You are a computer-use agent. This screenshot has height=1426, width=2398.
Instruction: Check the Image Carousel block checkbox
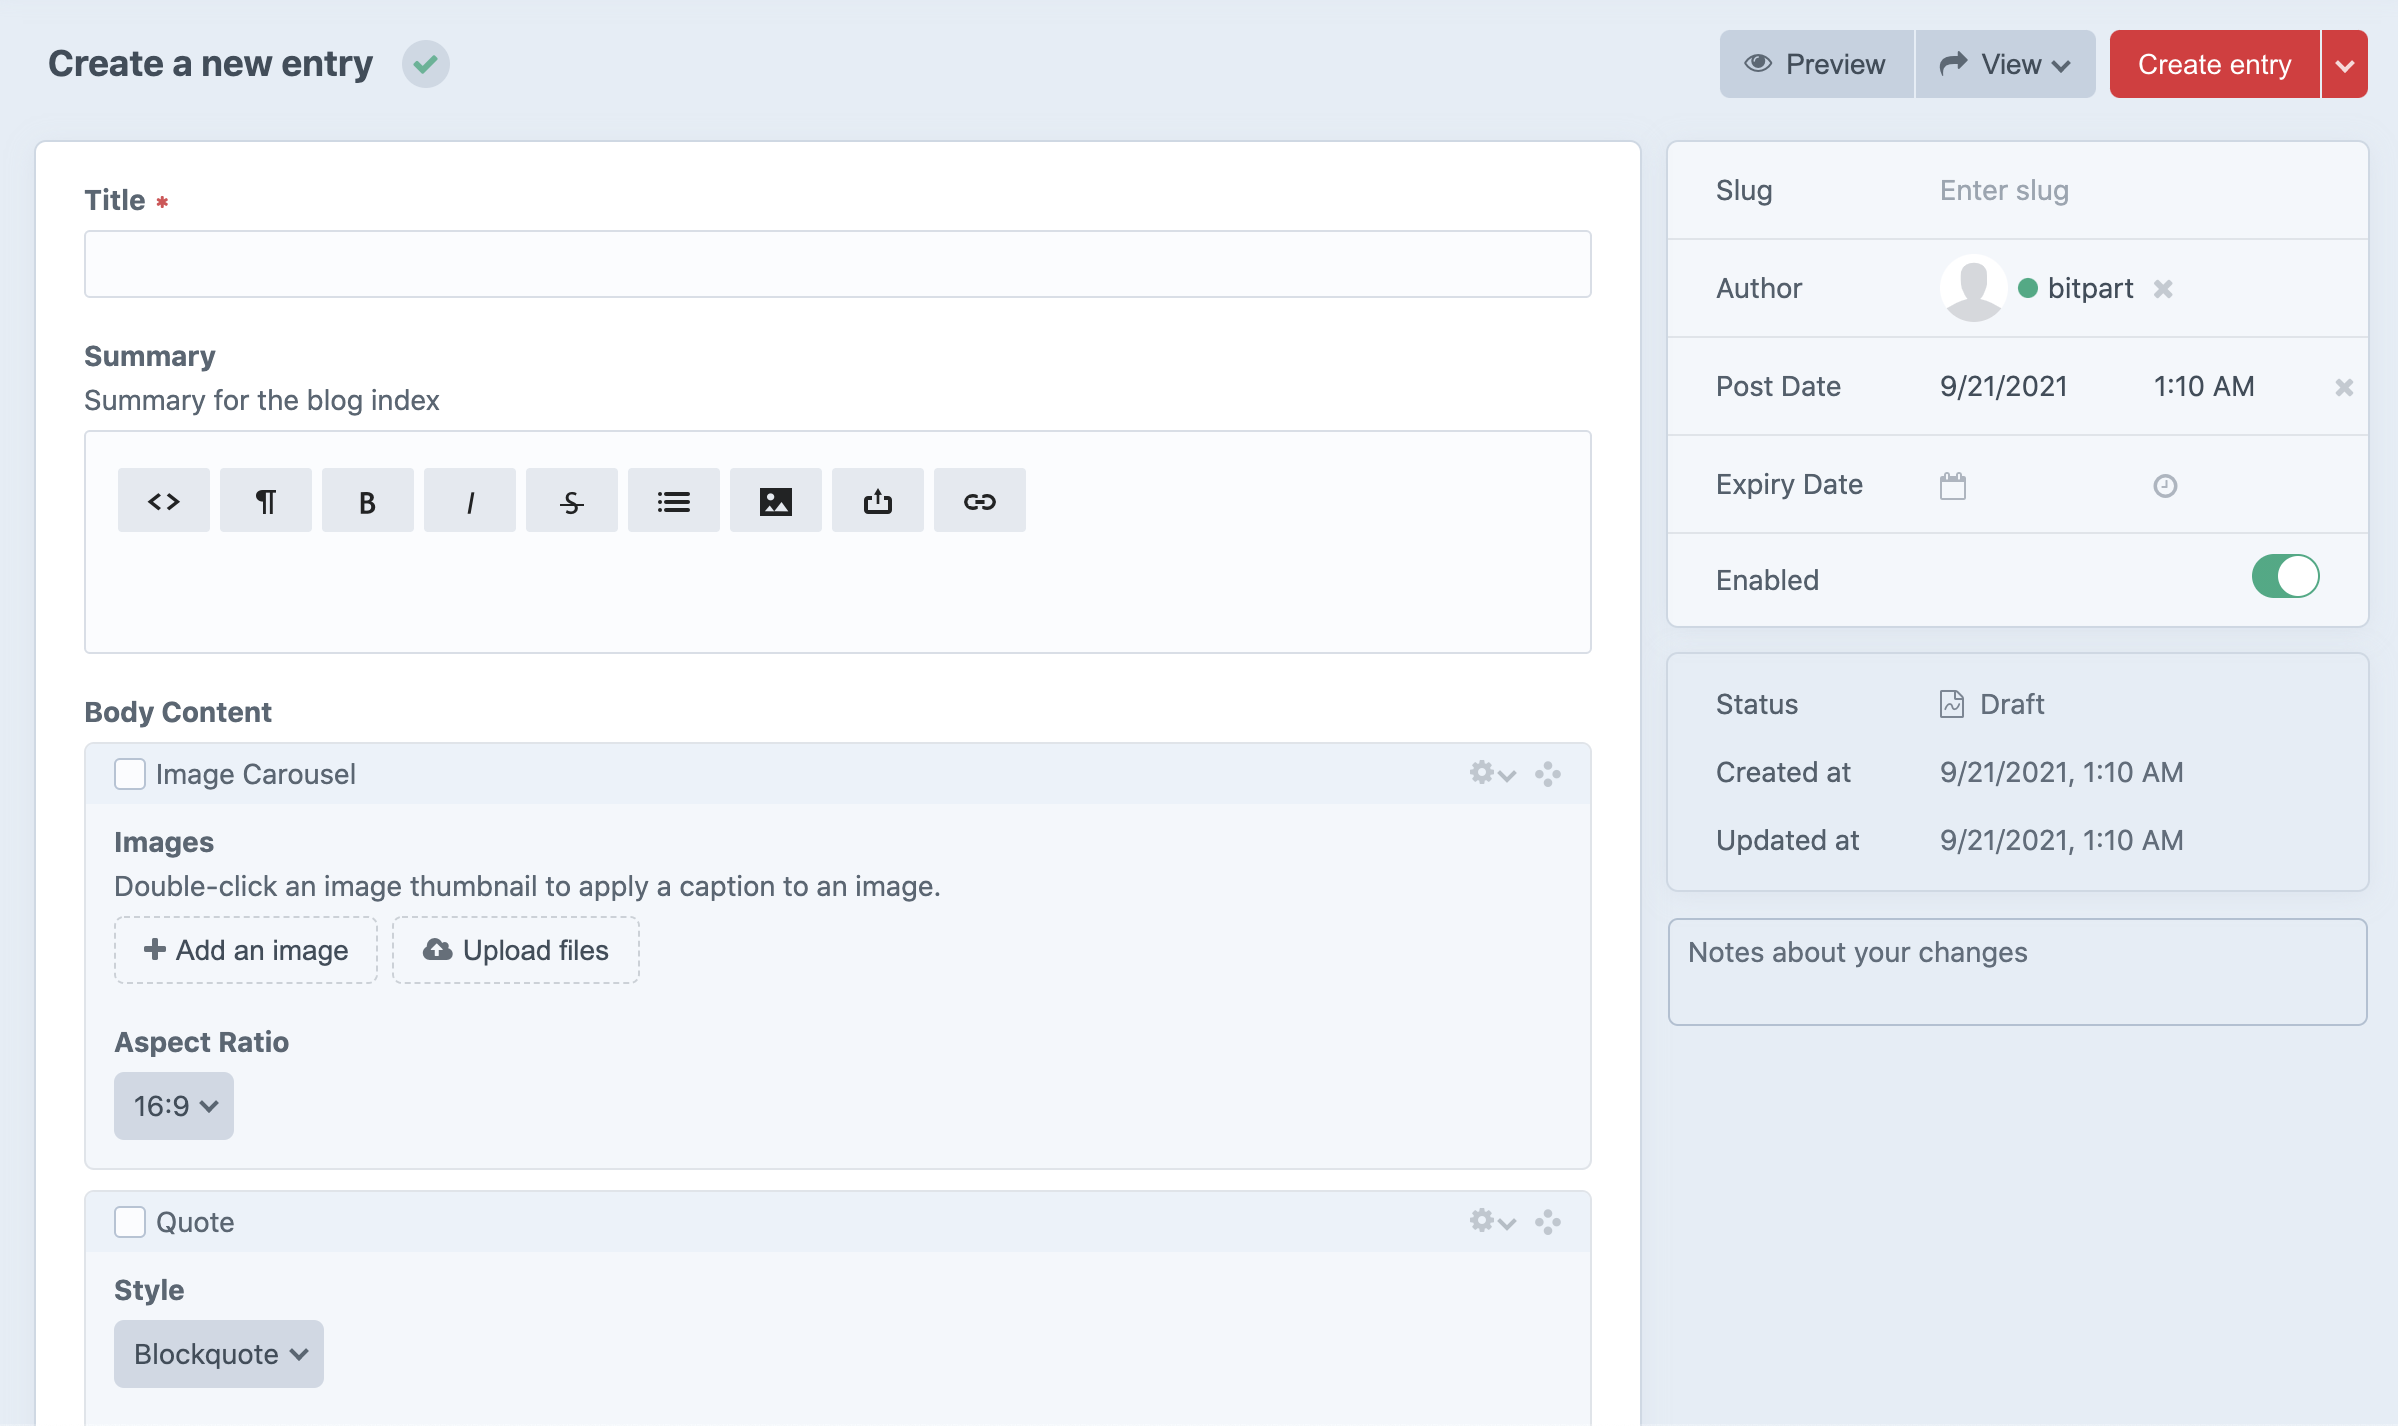130,774
